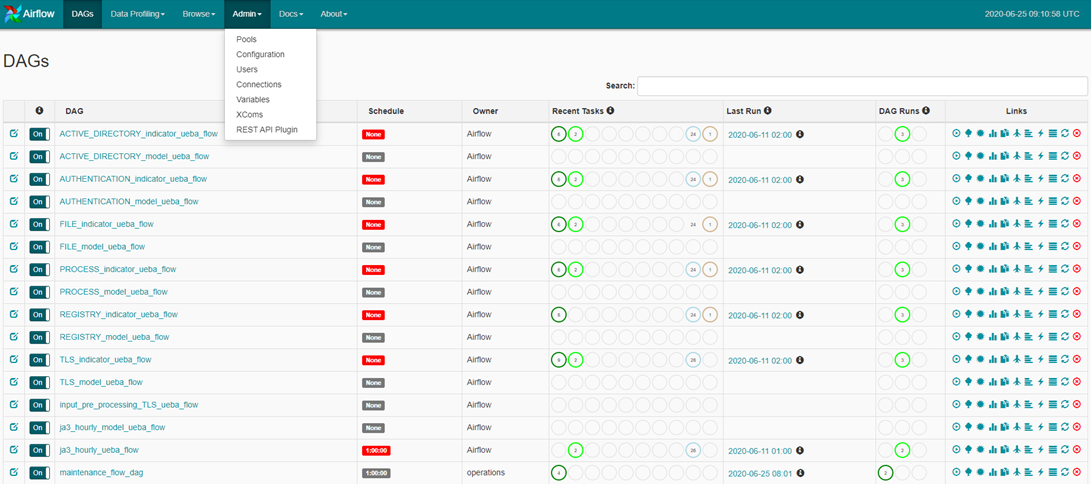The image size is (1091, 484).
Task: Open Landing Times plane icon for TLS_model_ueba_flow
Action: (x=1016, y=383)
